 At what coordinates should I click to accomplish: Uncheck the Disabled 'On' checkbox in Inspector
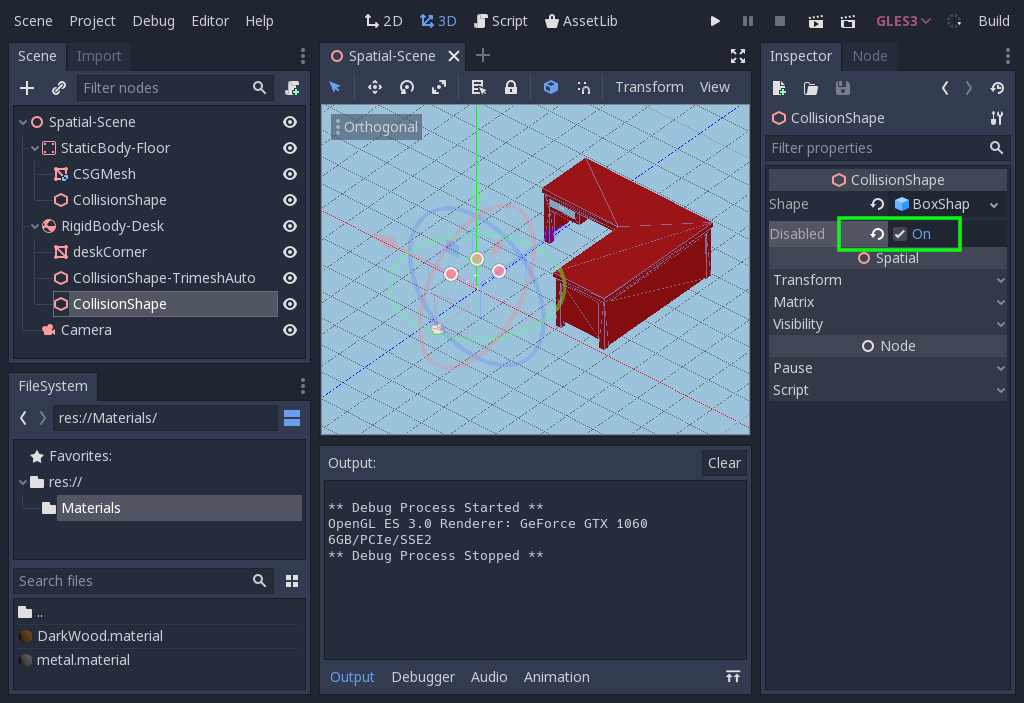[x=897, y=233]
